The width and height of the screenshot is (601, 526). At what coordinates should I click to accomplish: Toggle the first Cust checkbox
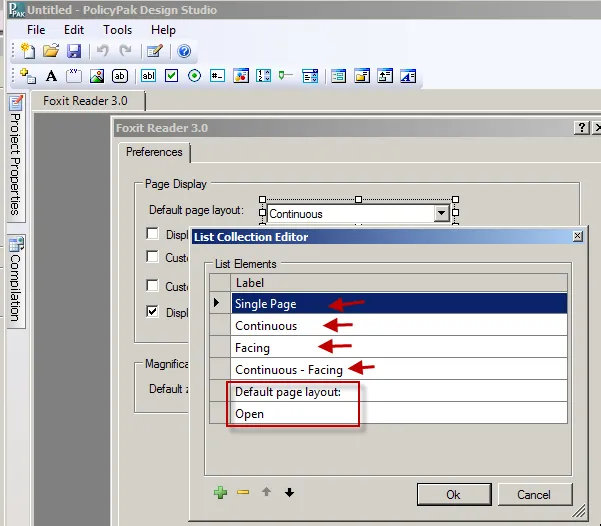click(x=153, y=256)
